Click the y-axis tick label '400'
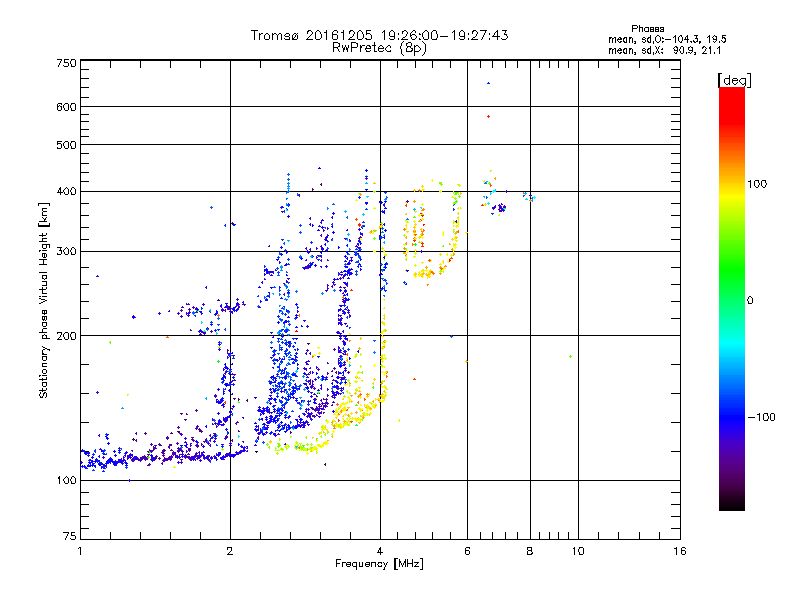 pyautogui.click(x=66, y=192)
